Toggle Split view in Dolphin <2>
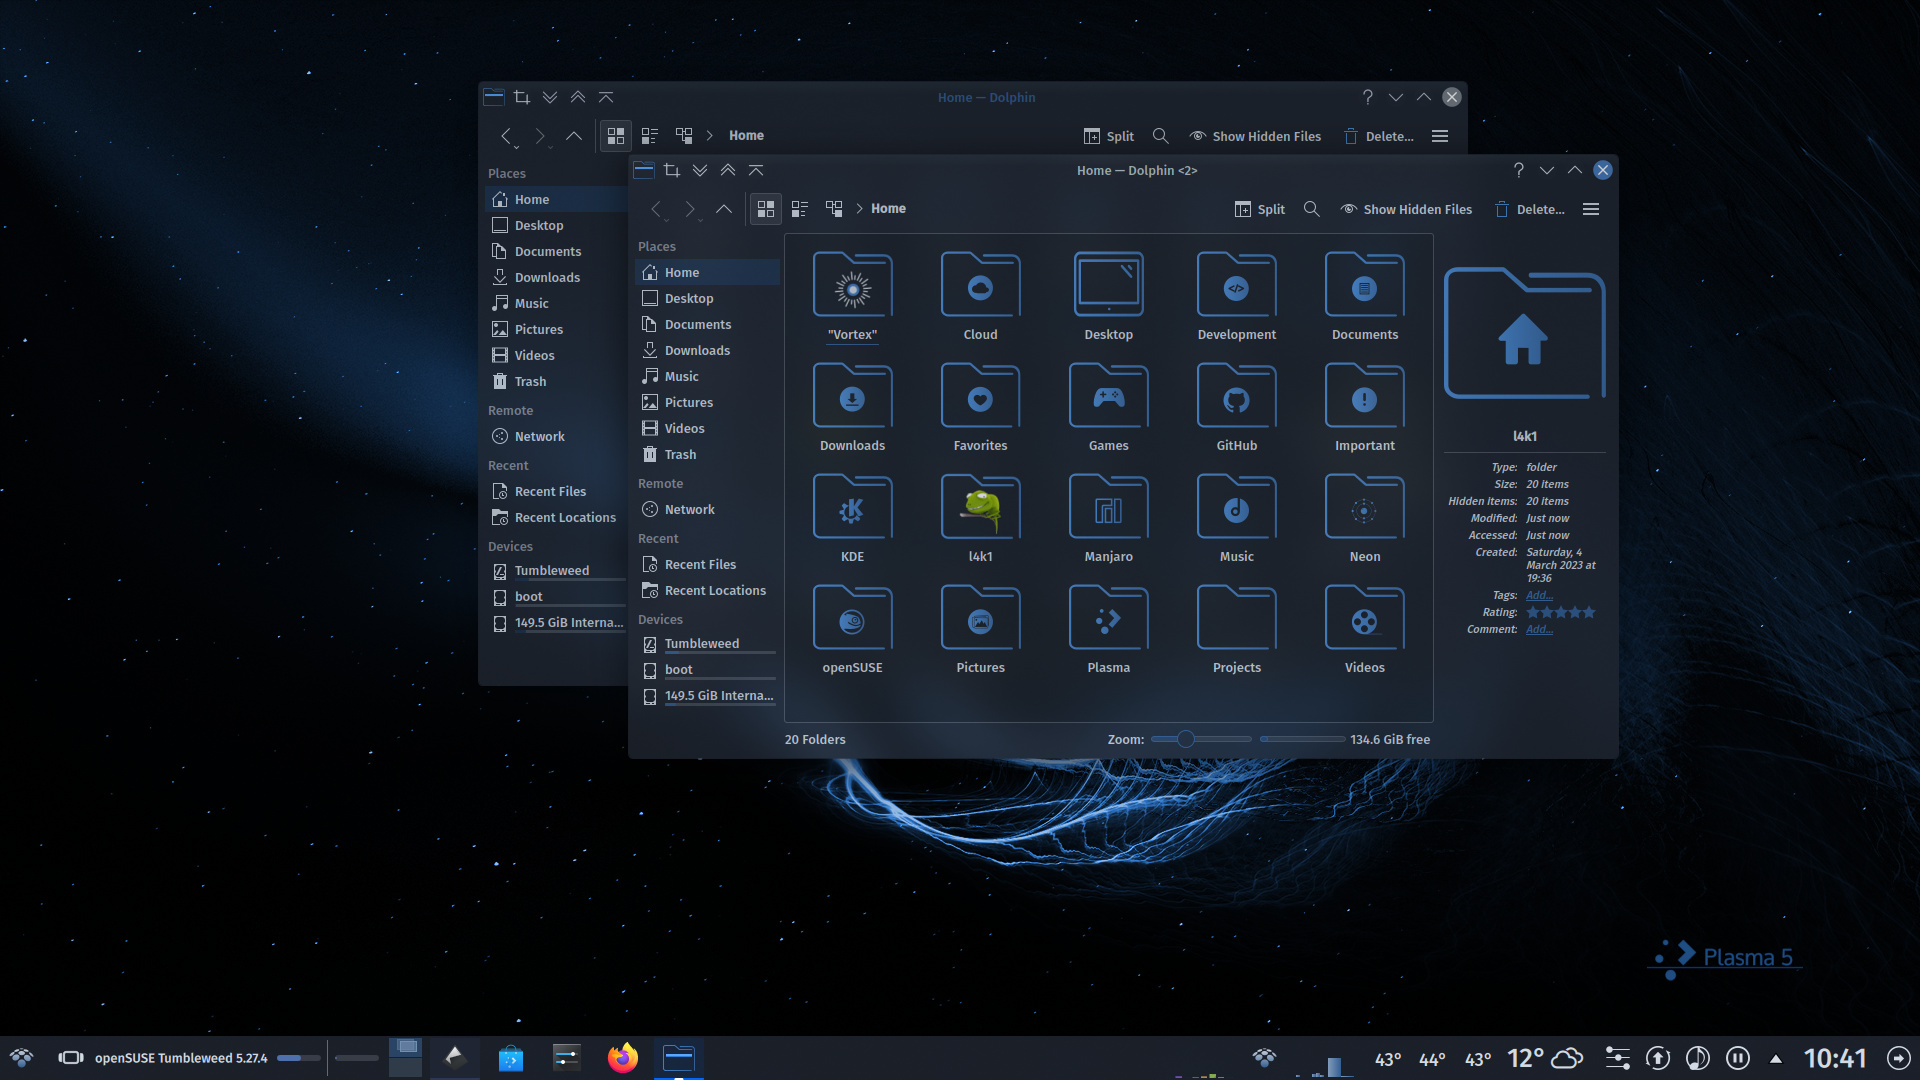This screenshot has height=1080, width=1920. click(x=1260, y=209)
